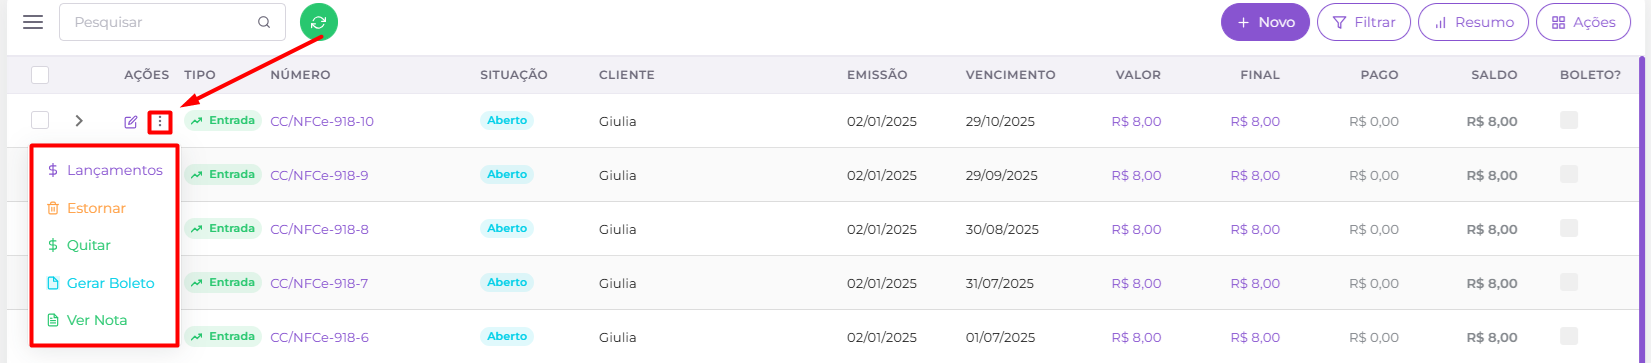Image resolution: width=1651 pixels, height=363 pixels.
Task: Click the green refresh icon button
Action: (319, 22)
